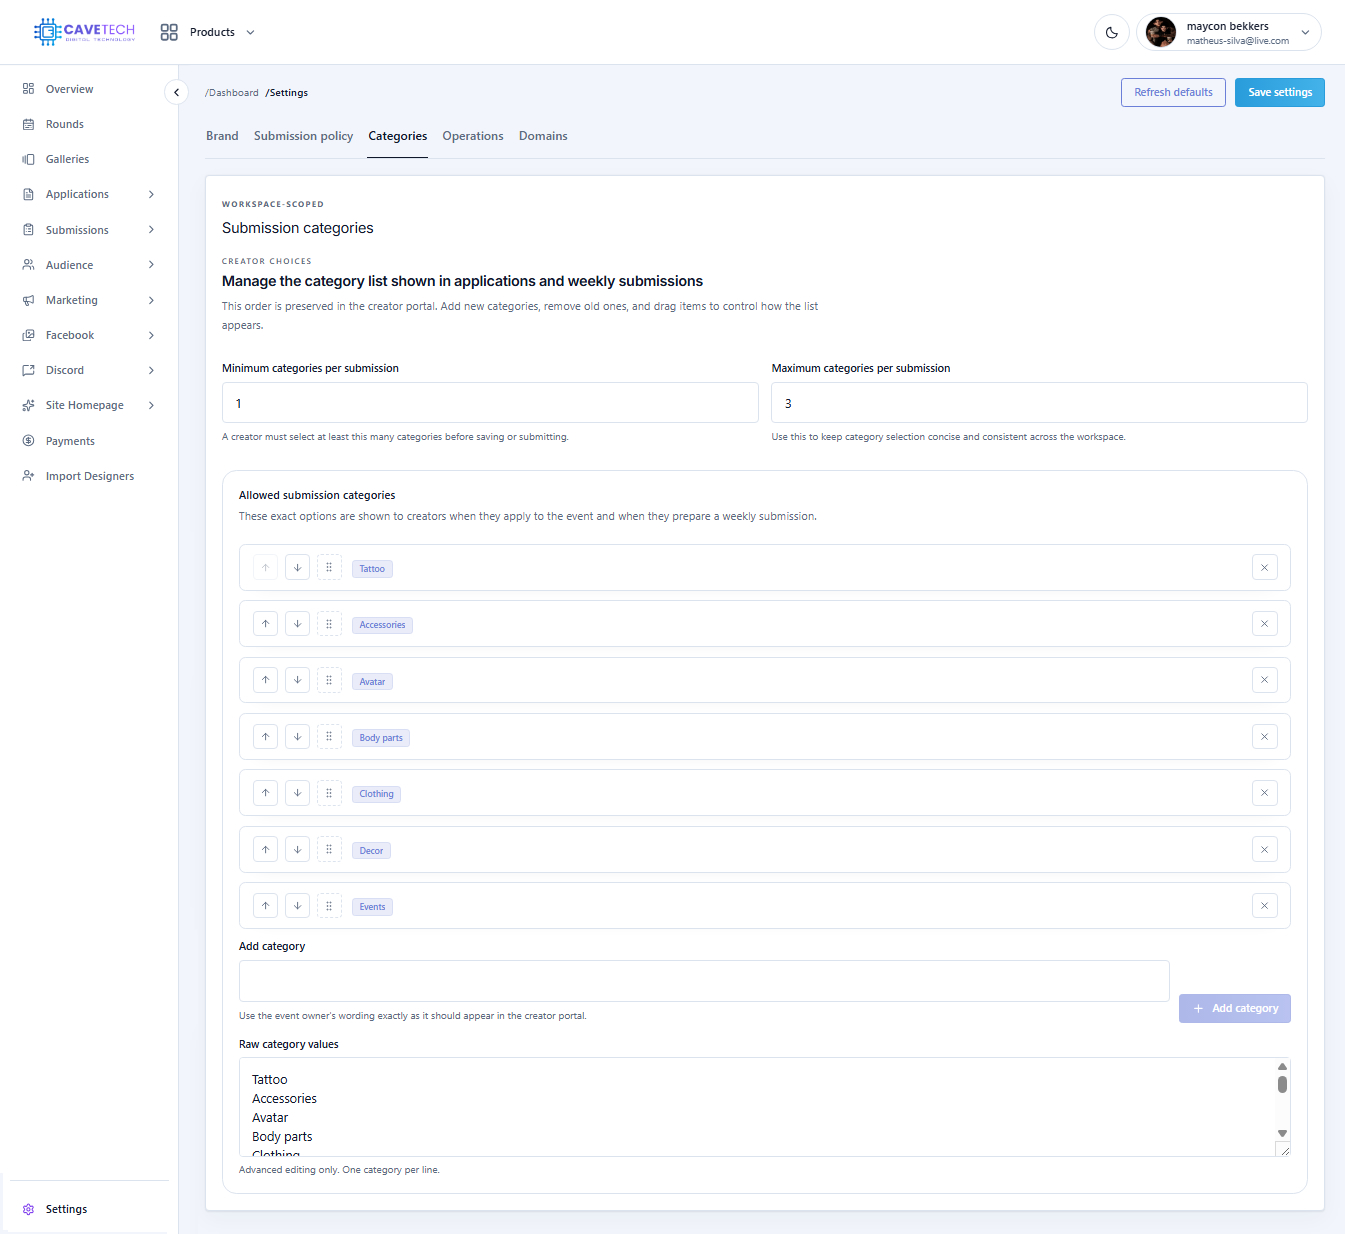Move the Decor category down

tap(297, 850)
